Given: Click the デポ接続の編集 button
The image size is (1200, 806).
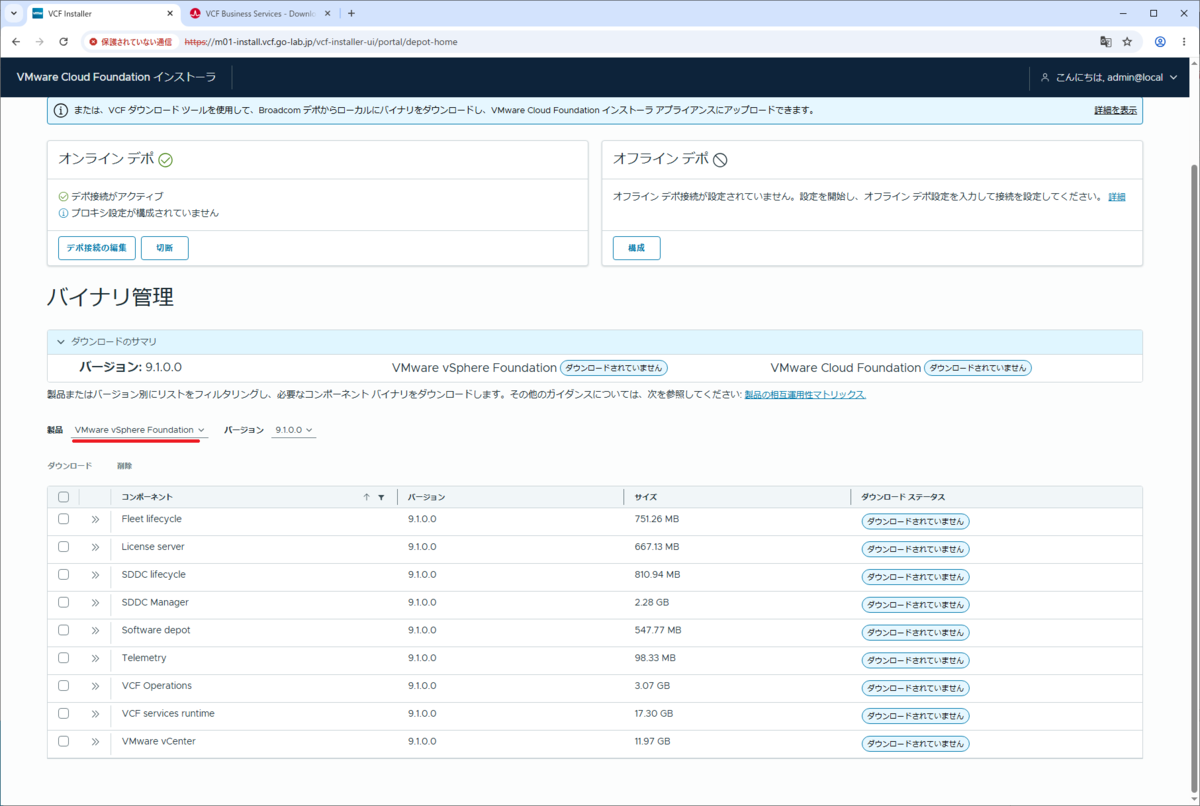Looking at the screenshot, I should pos(97,248).
